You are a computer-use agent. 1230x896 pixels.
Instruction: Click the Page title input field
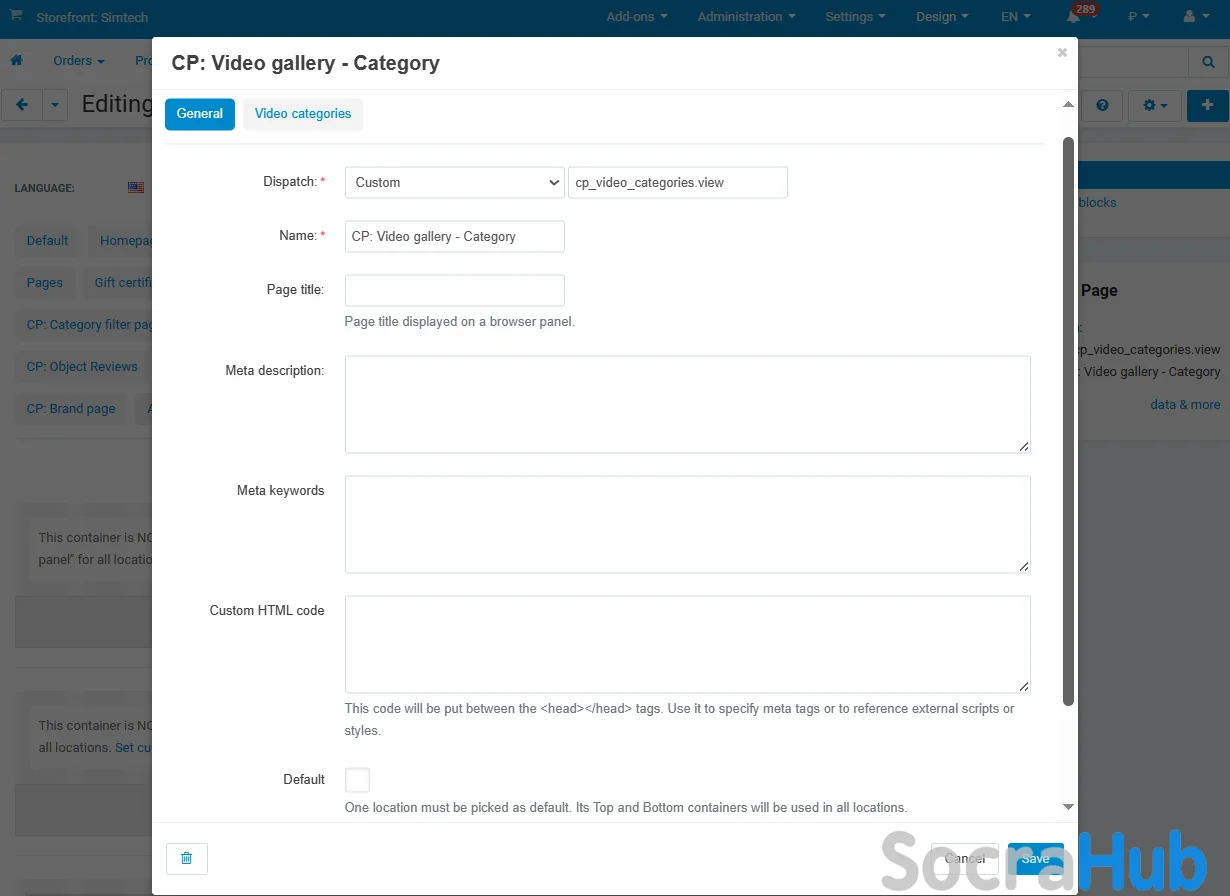[455, 291]
